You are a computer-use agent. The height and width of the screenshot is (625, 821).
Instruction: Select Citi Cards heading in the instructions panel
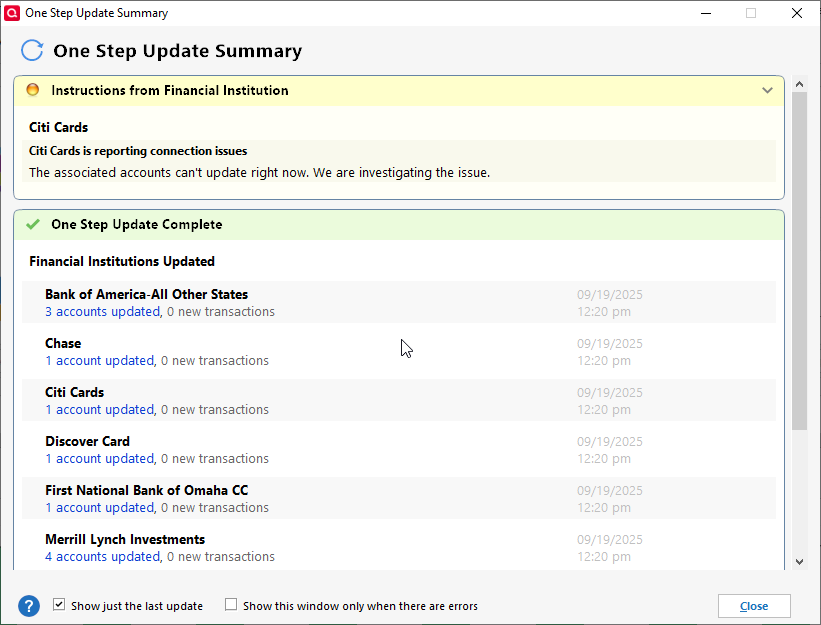pos(59,127)
